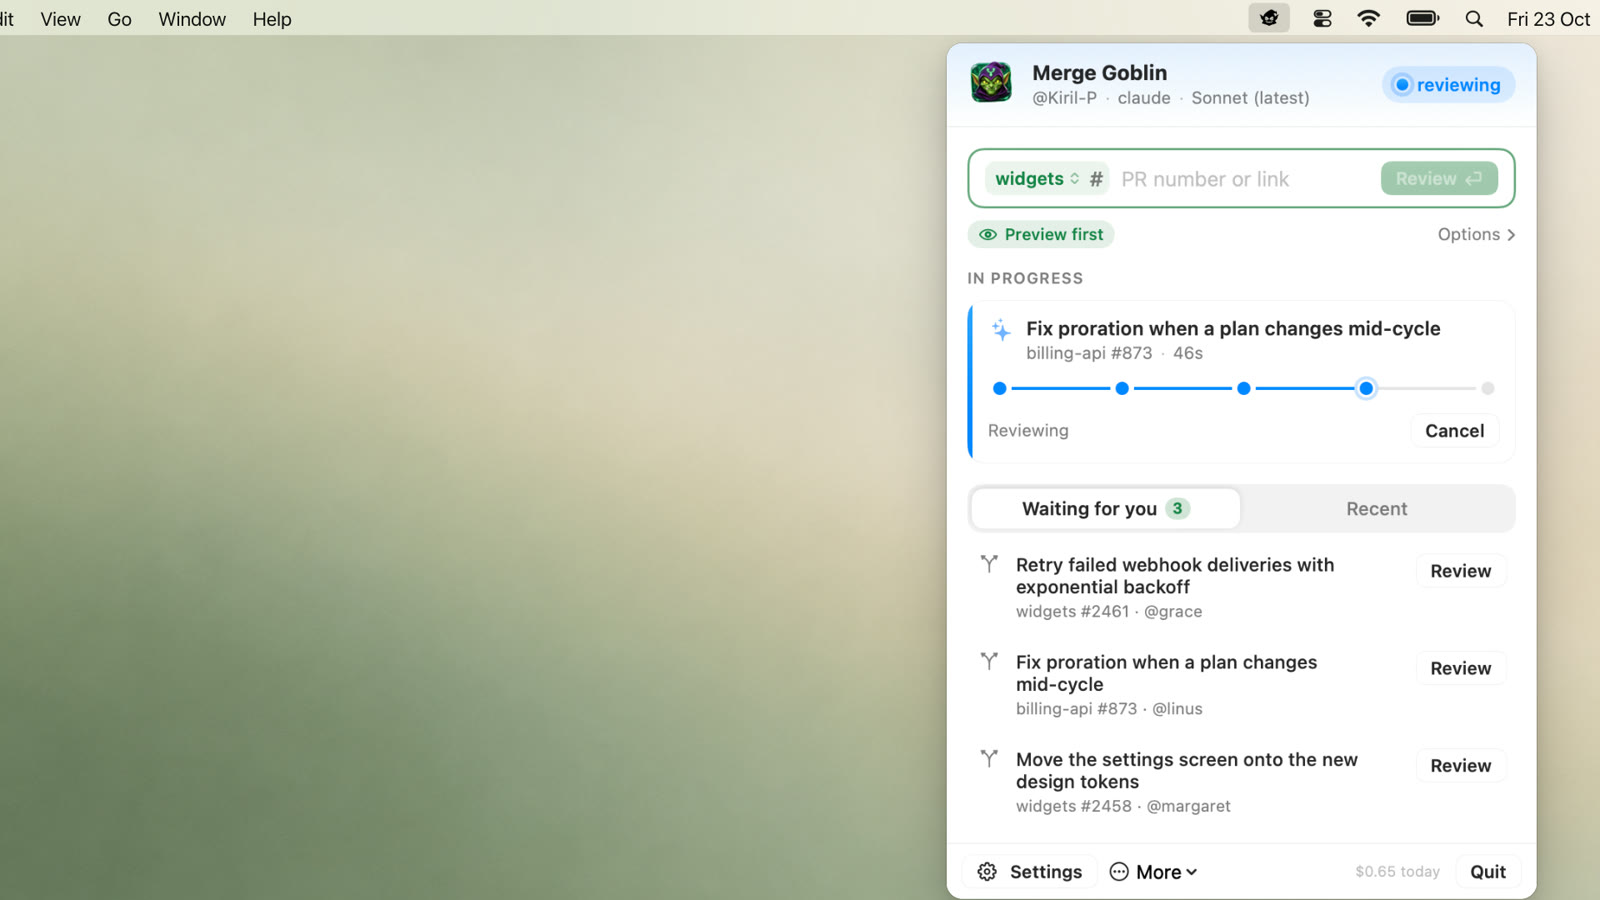Click the battery status icon
Screen dimensions: 1600x900
[x=1422, y=18]
